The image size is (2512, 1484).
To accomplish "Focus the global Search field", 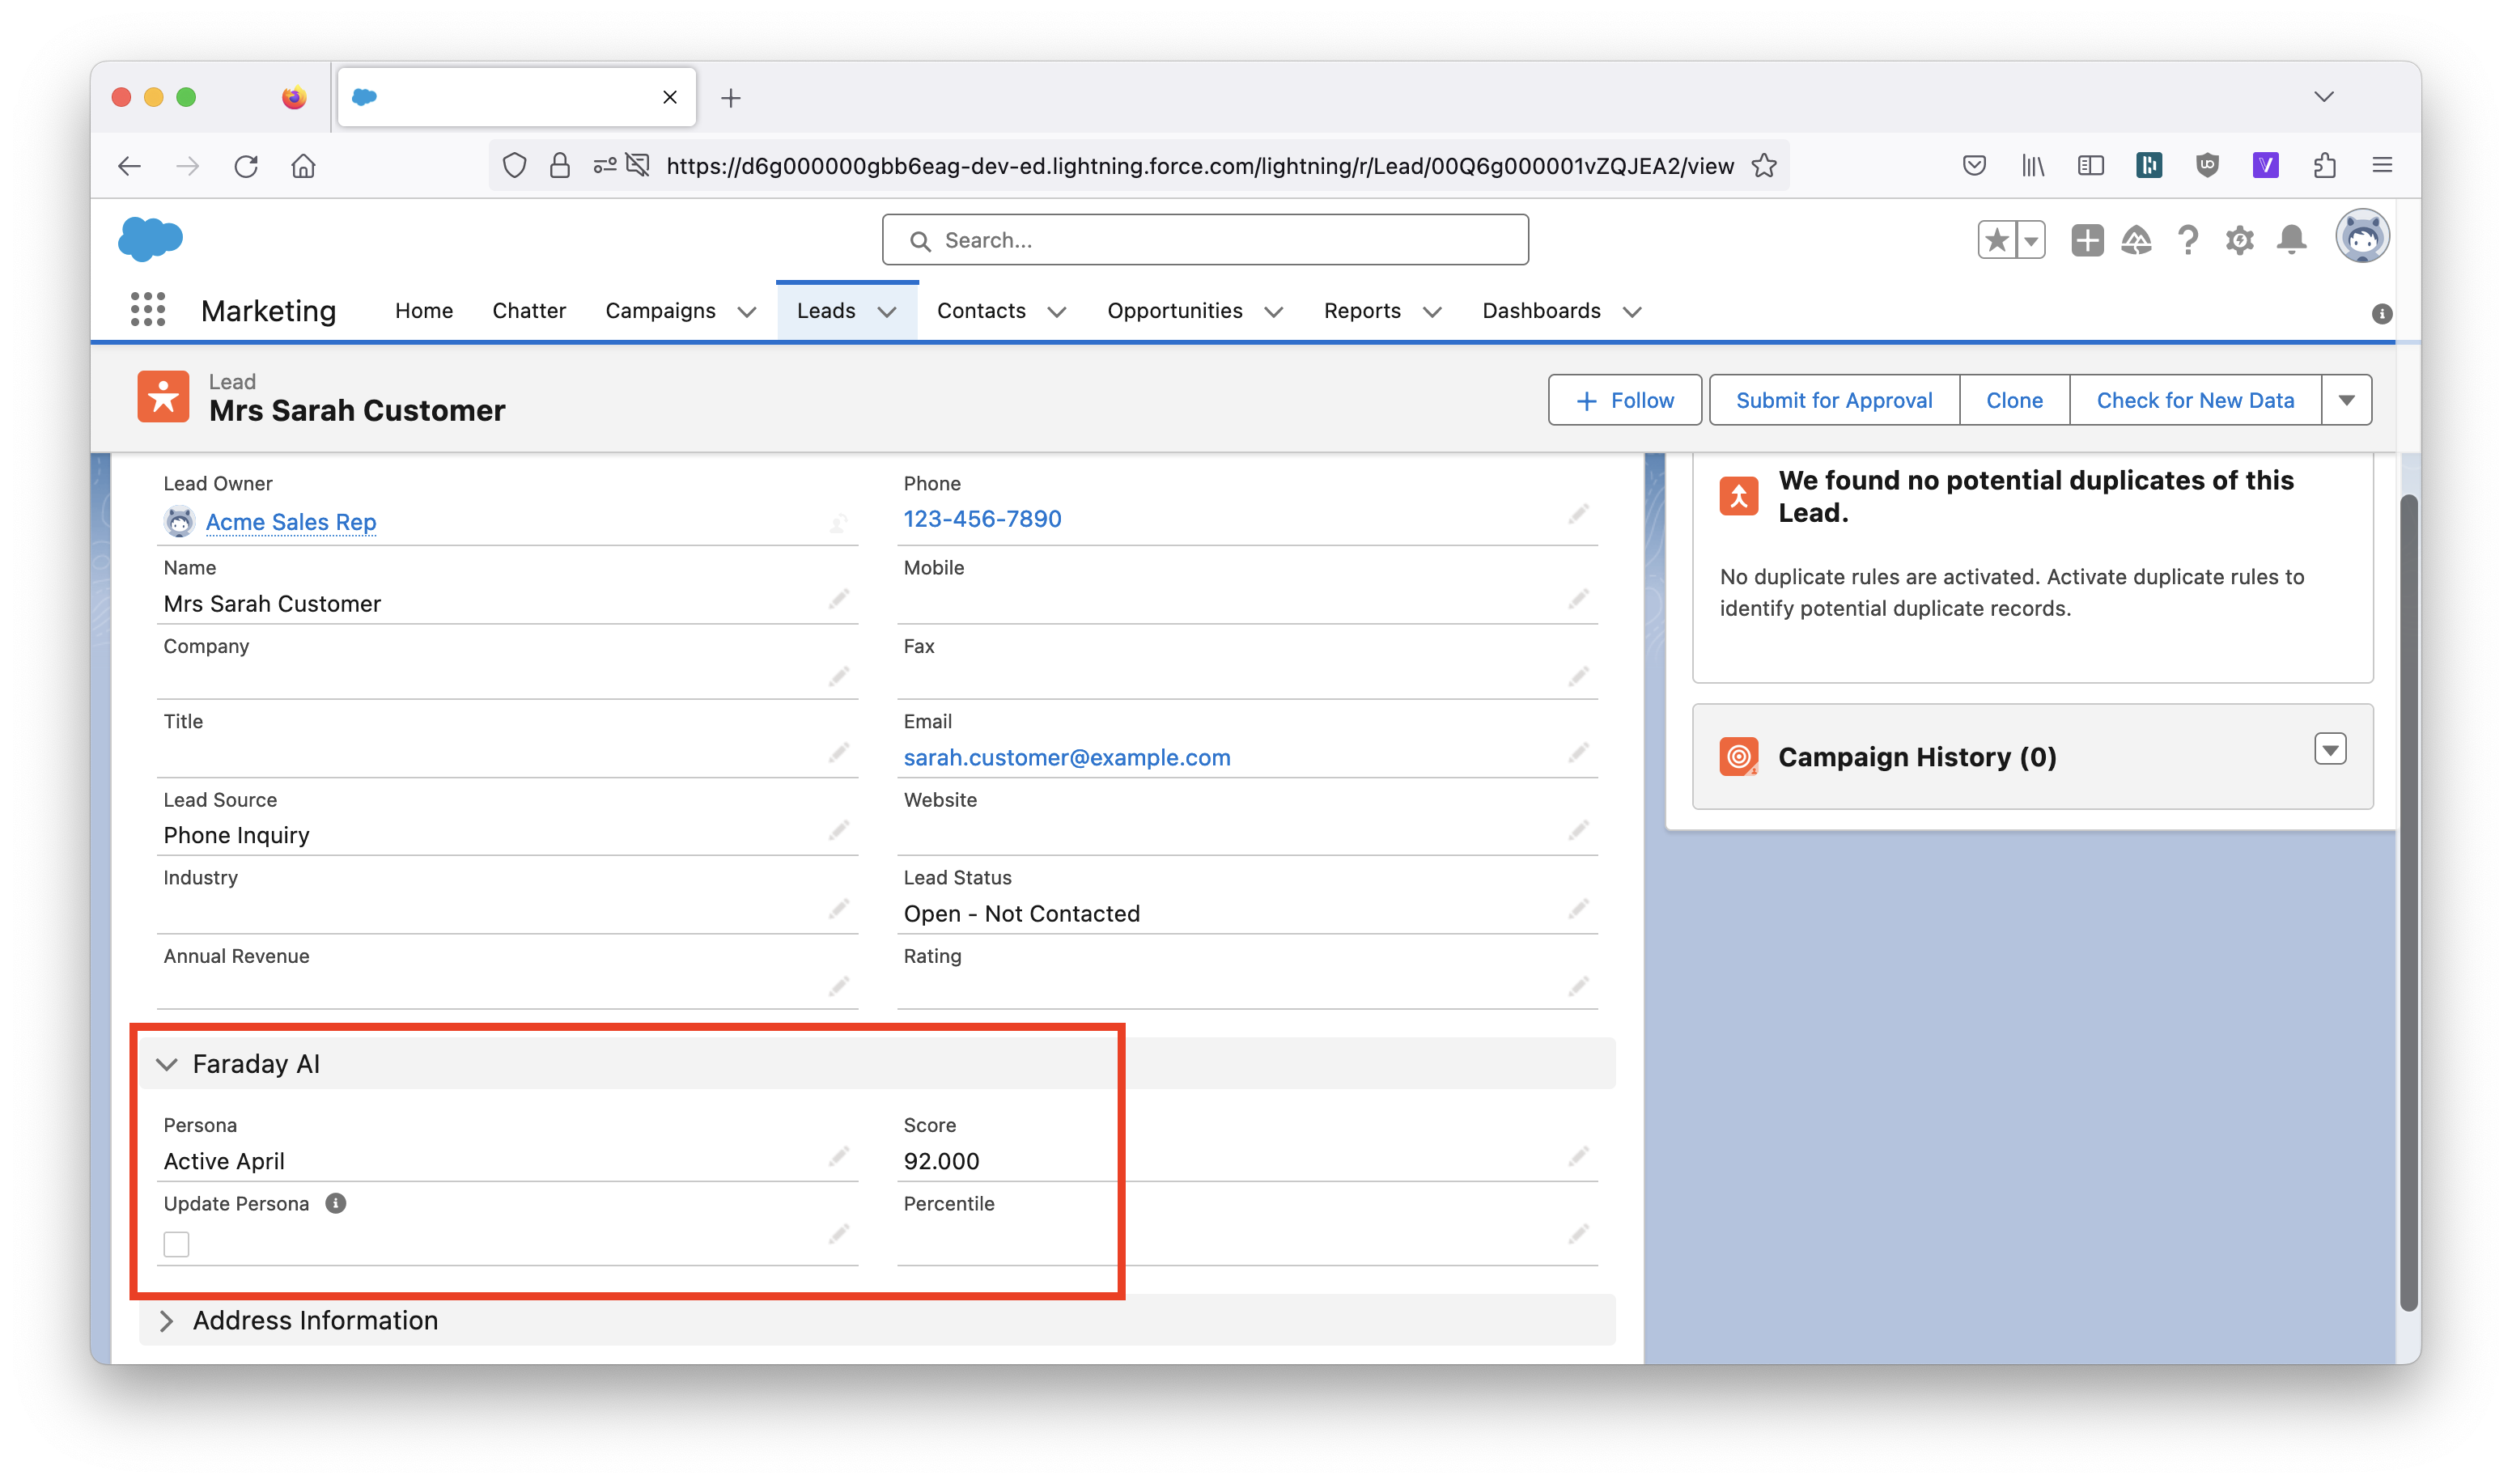I will (x=1205, y=240).
